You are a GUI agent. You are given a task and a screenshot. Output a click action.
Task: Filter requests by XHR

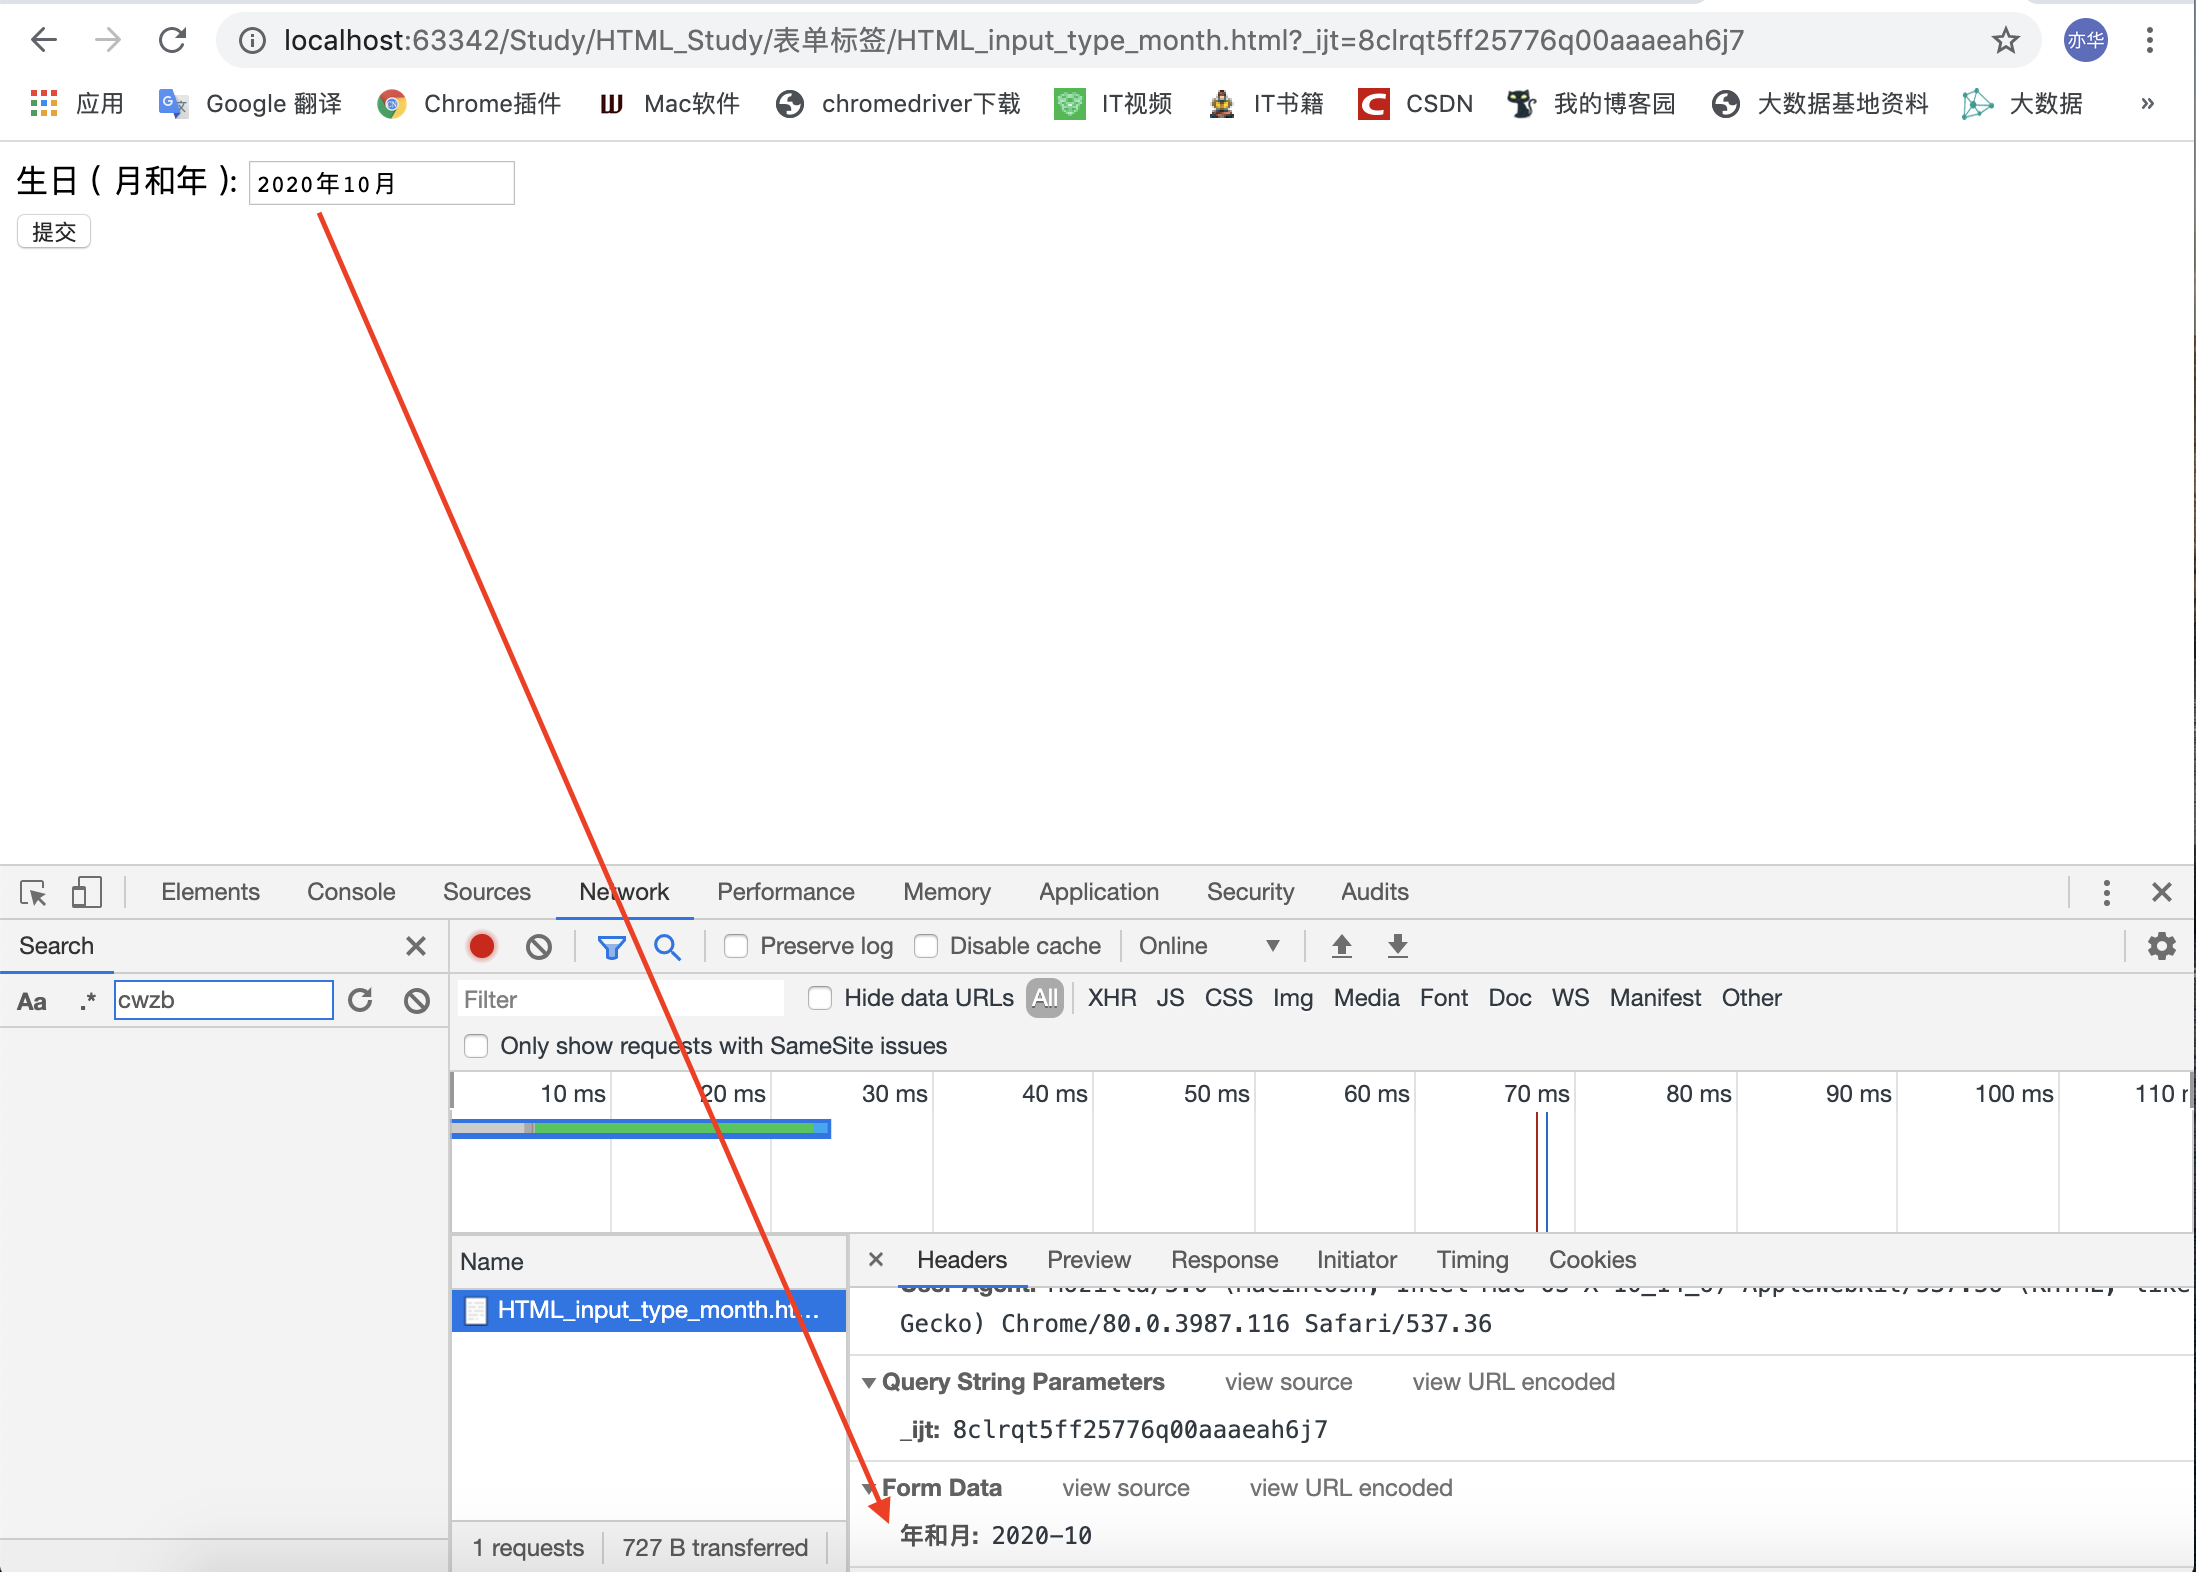(x=1111, y=998)
